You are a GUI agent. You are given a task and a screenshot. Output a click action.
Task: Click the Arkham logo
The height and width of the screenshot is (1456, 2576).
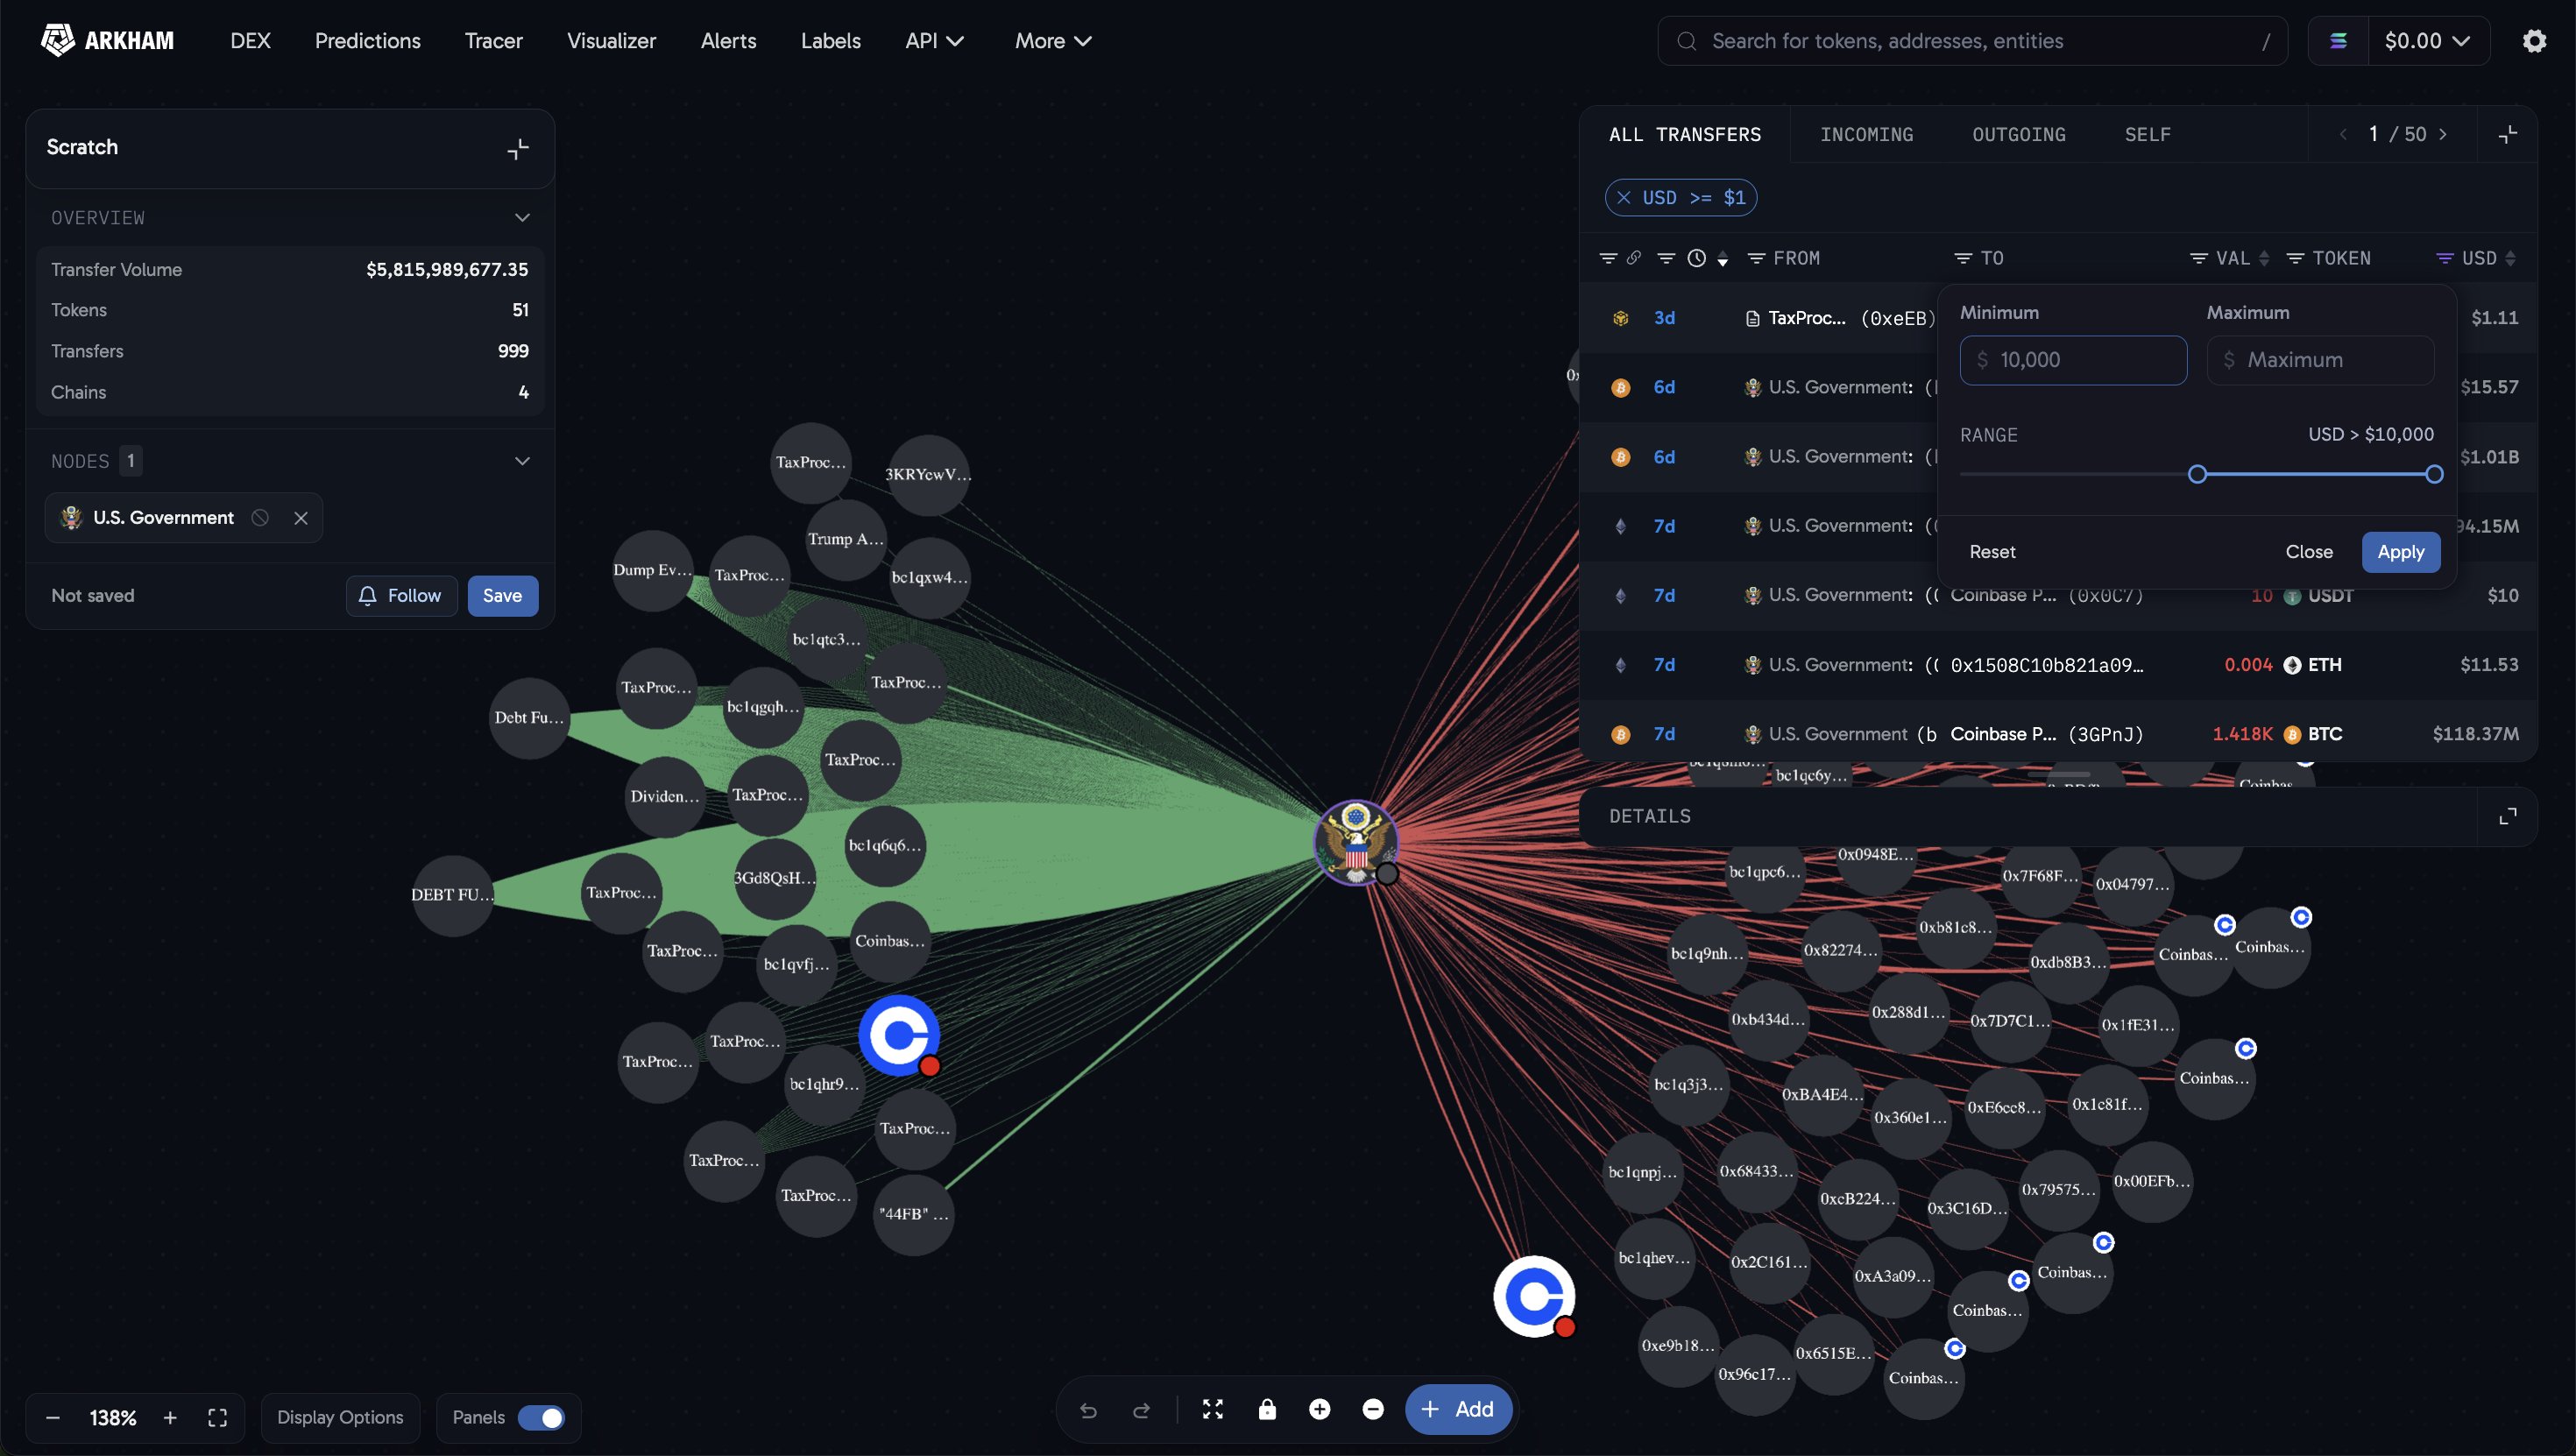click(x=107, y=41)
